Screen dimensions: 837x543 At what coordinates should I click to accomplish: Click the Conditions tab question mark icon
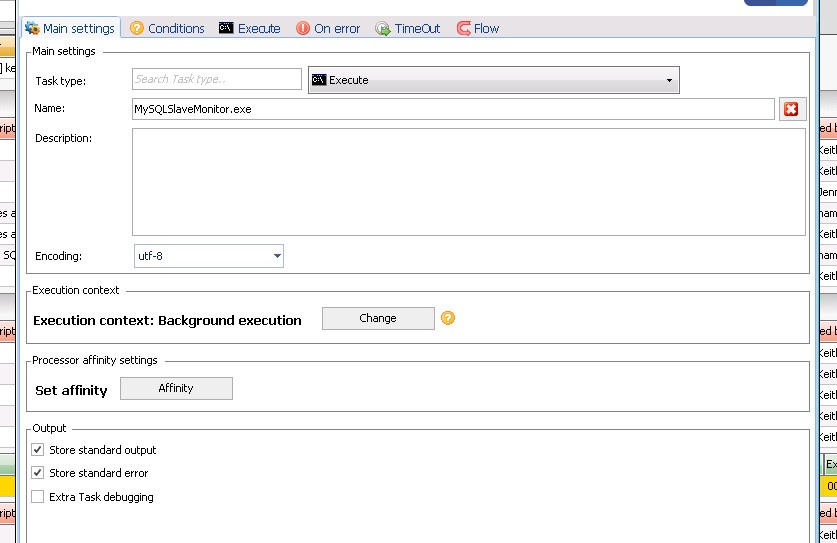[x=137, y=28]
